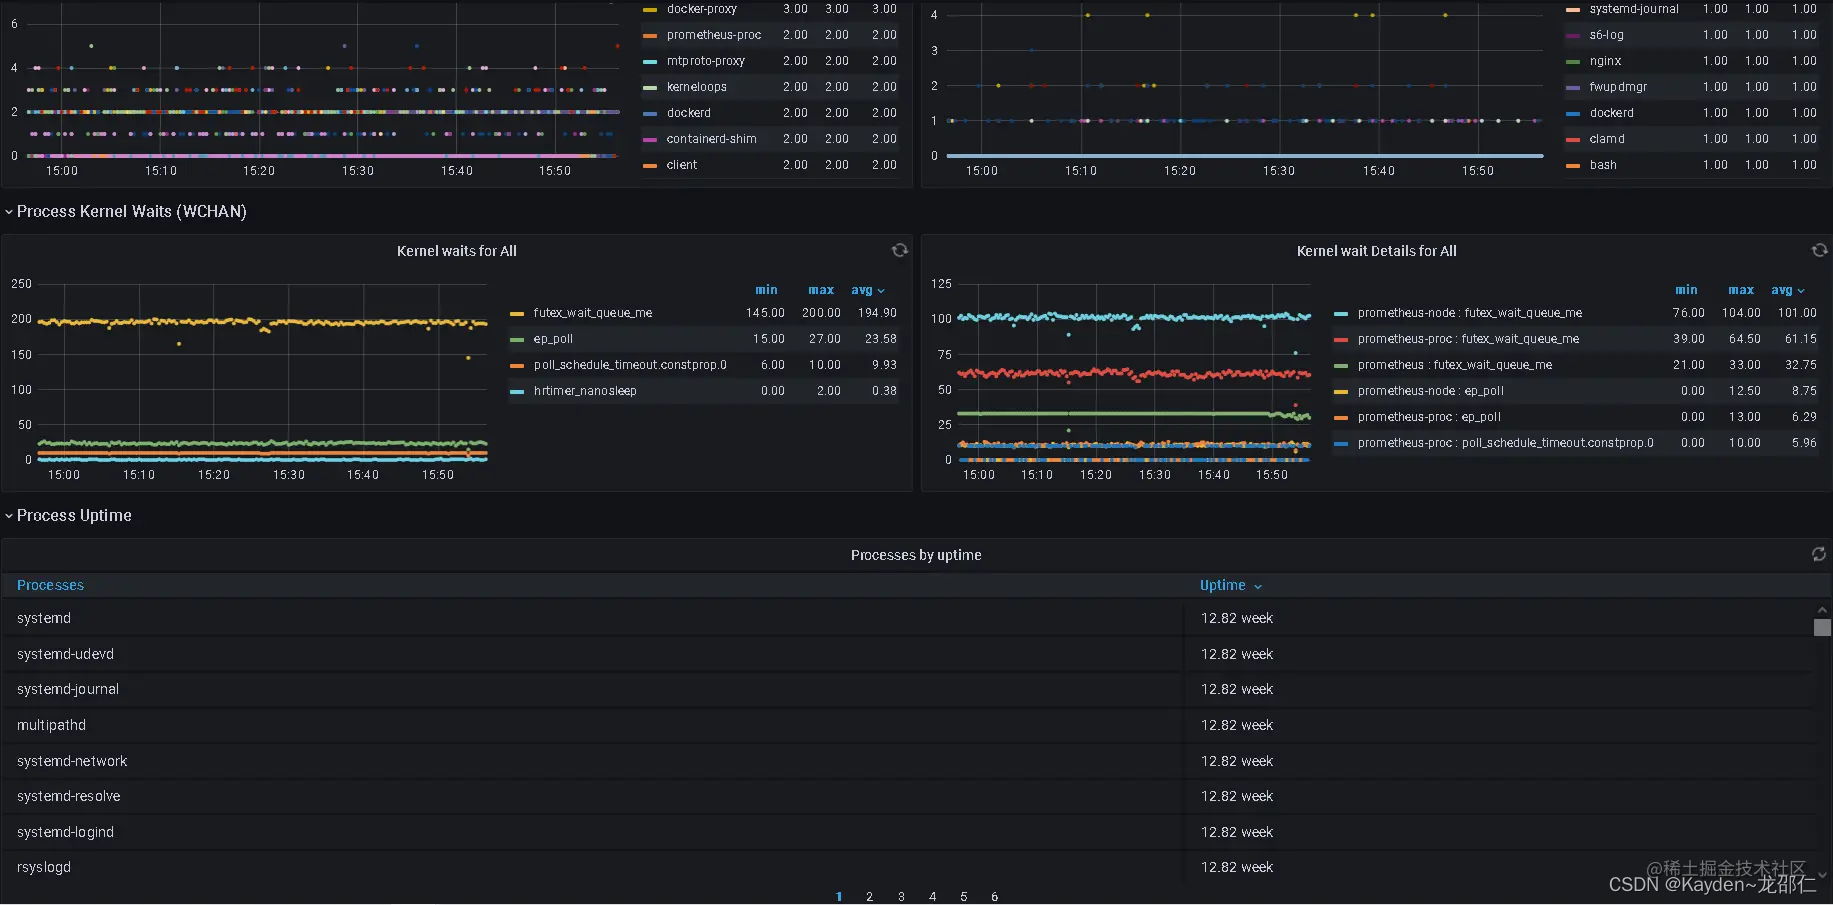Click yellow color swatch for futex_wait_queue_me
The image size is (1833, 905).
pyautogui.click(x=517, y=314)
